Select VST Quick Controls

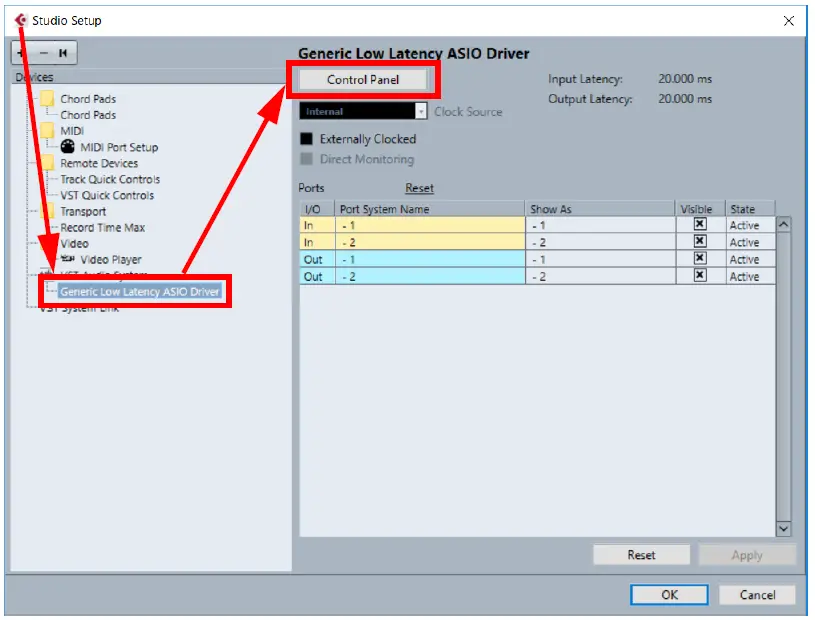tap(107, 195)
